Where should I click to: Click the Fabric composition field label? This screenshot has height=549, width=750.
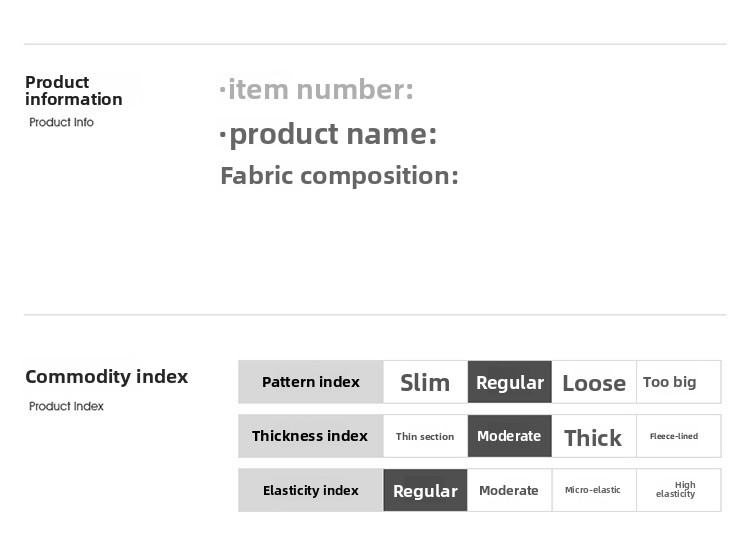tap(339, 176)
